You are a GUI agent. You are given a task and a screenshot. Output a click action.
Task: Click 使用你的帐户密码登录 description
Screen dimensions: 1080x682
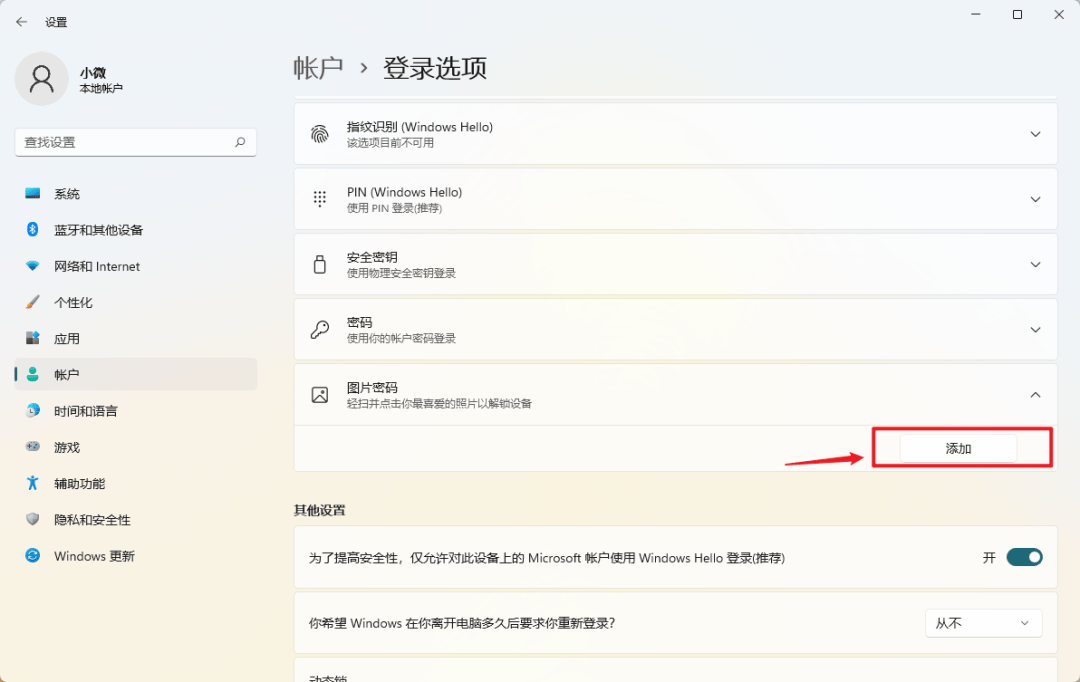pos(402,338)
